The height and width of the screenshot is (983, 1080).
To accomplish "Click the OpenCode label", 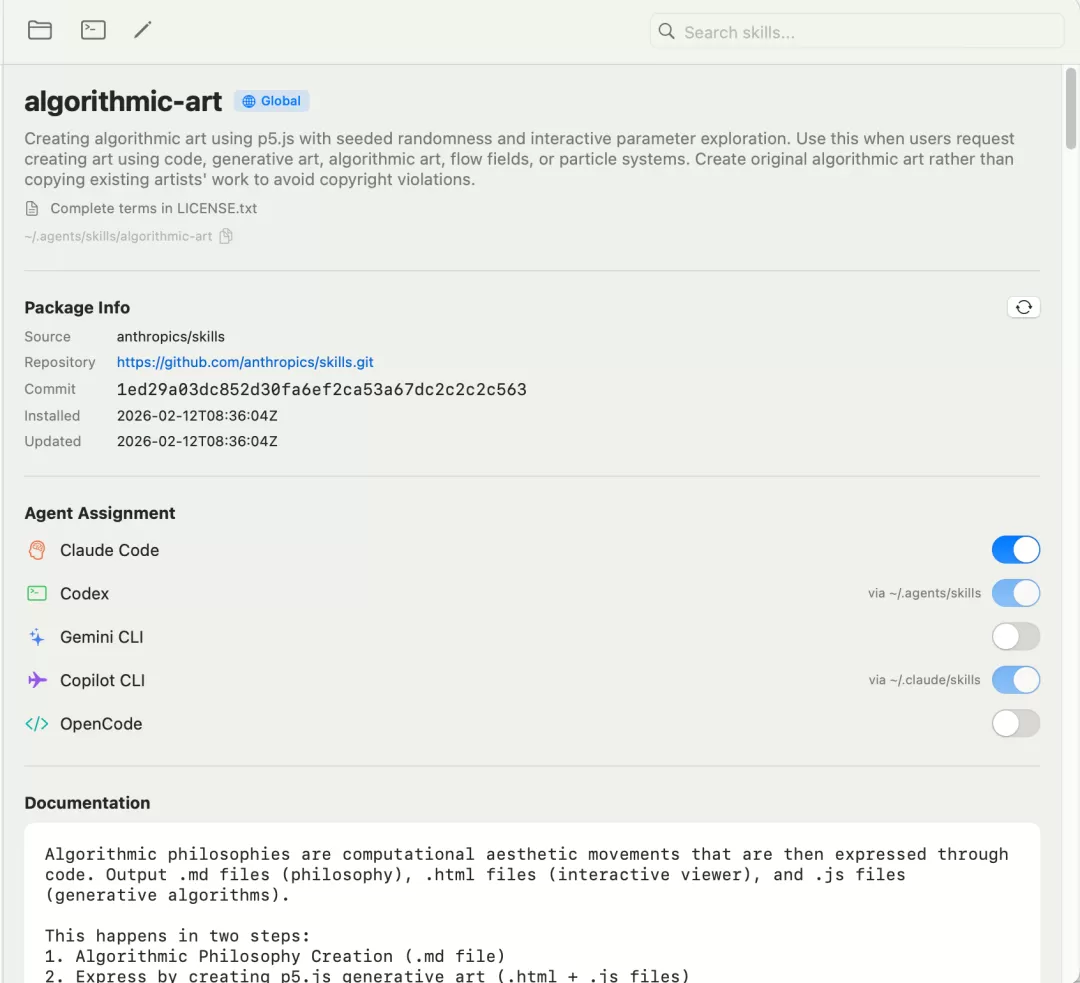I will 101,724.
